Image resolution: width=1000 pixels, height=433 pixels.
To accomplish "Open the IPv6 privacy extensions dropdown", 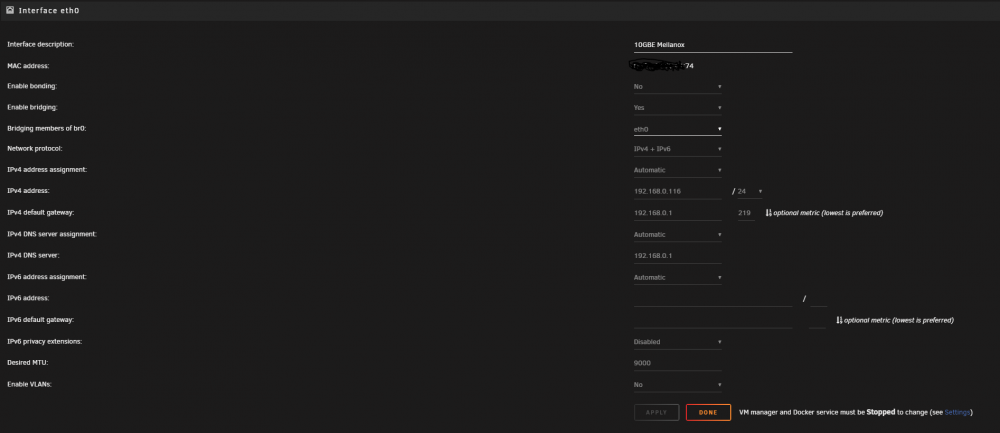I will point(677,342).
